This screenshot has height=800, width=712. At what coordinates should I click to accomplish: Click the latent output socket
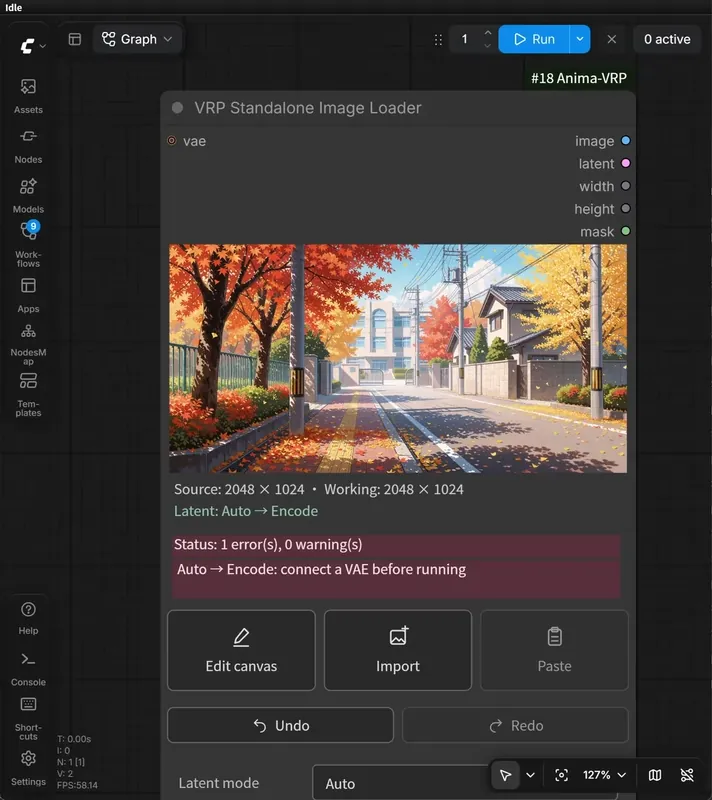[x=626, y=163]
